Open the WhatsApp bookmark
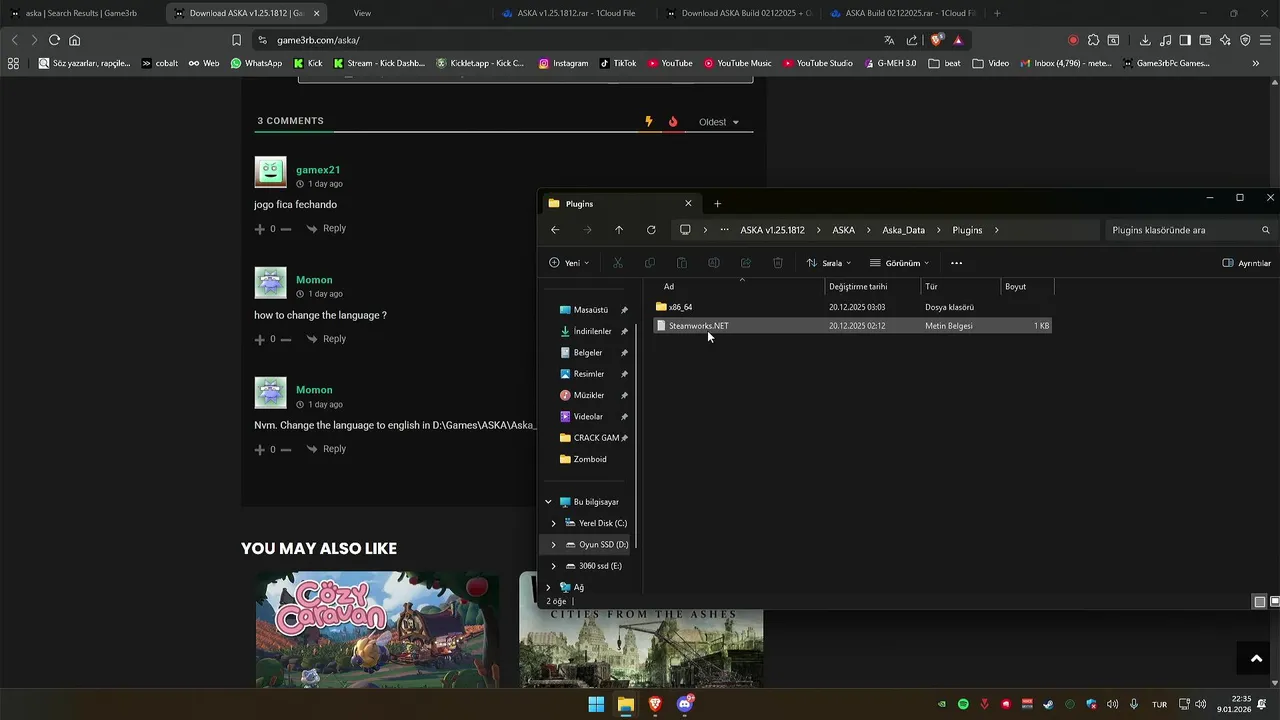The image size is (1280, 720). point(256,63)
